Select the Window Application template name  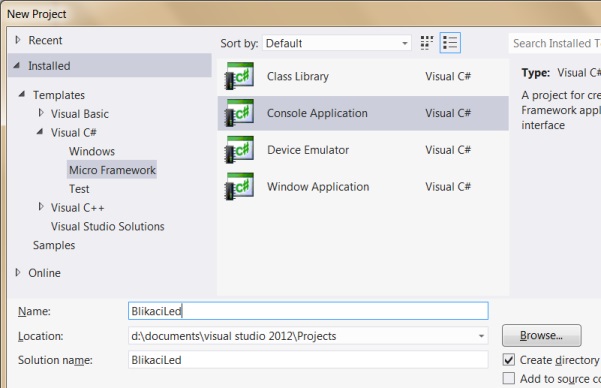click(318, 187)
